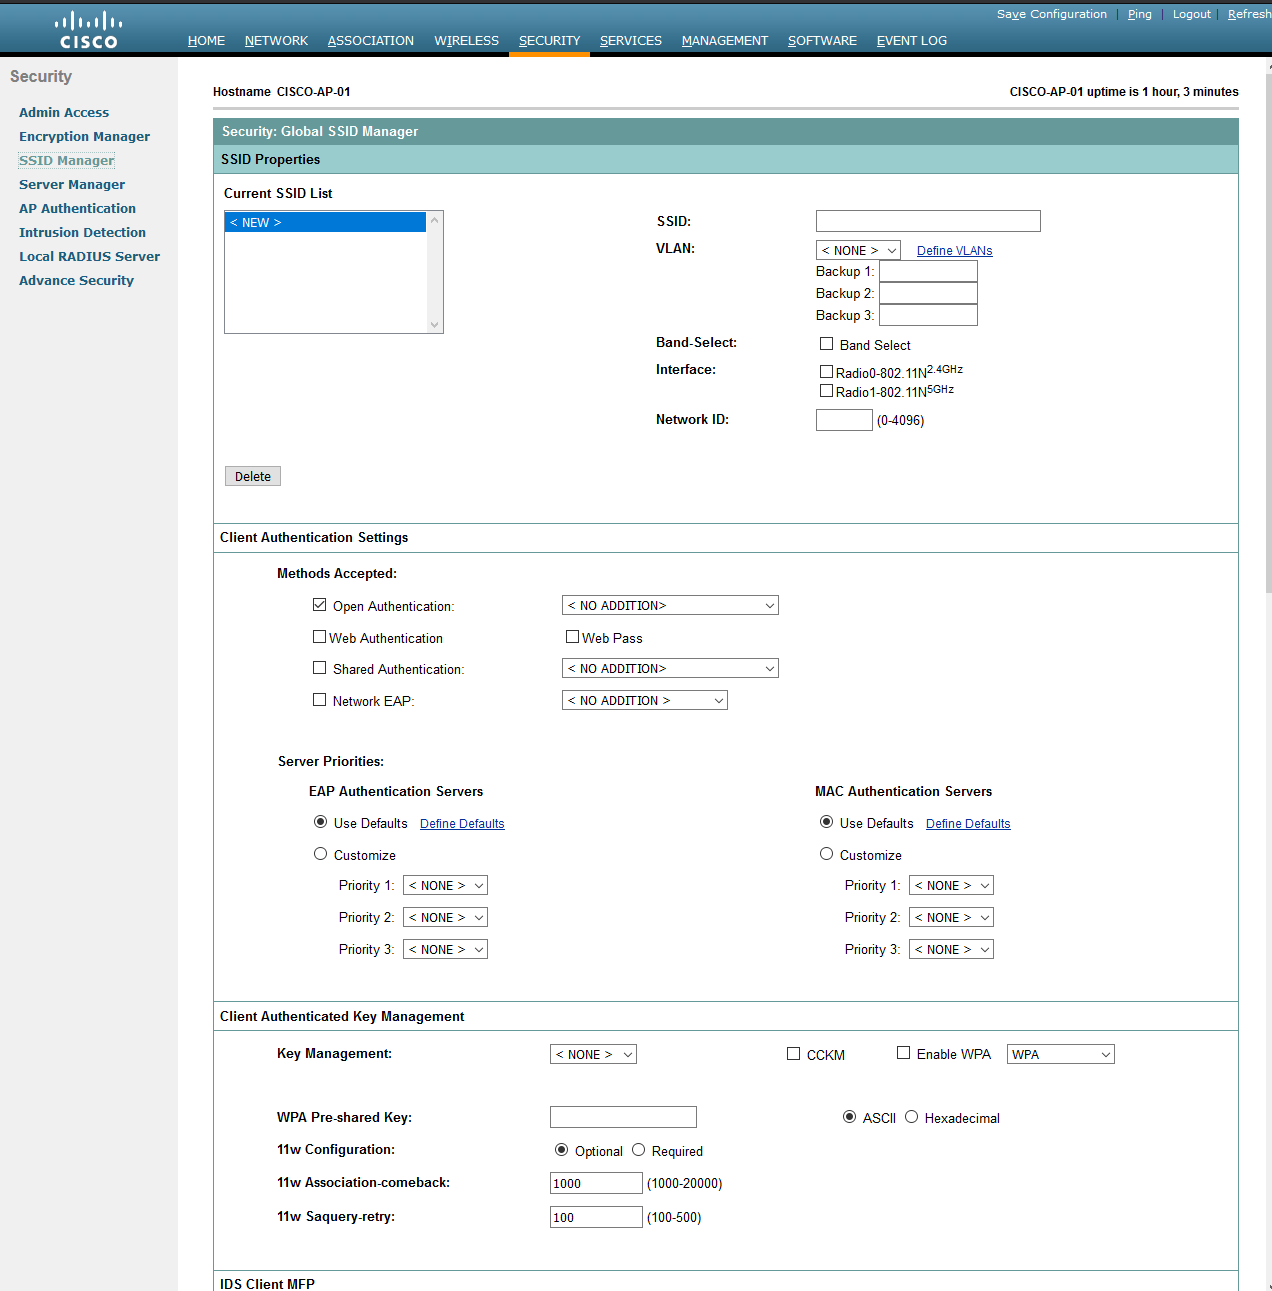The width and height of the screenshot is (1272, 1291).
Task: Select EAP servers Use Defaults radio
Action: tap(320, 822)
